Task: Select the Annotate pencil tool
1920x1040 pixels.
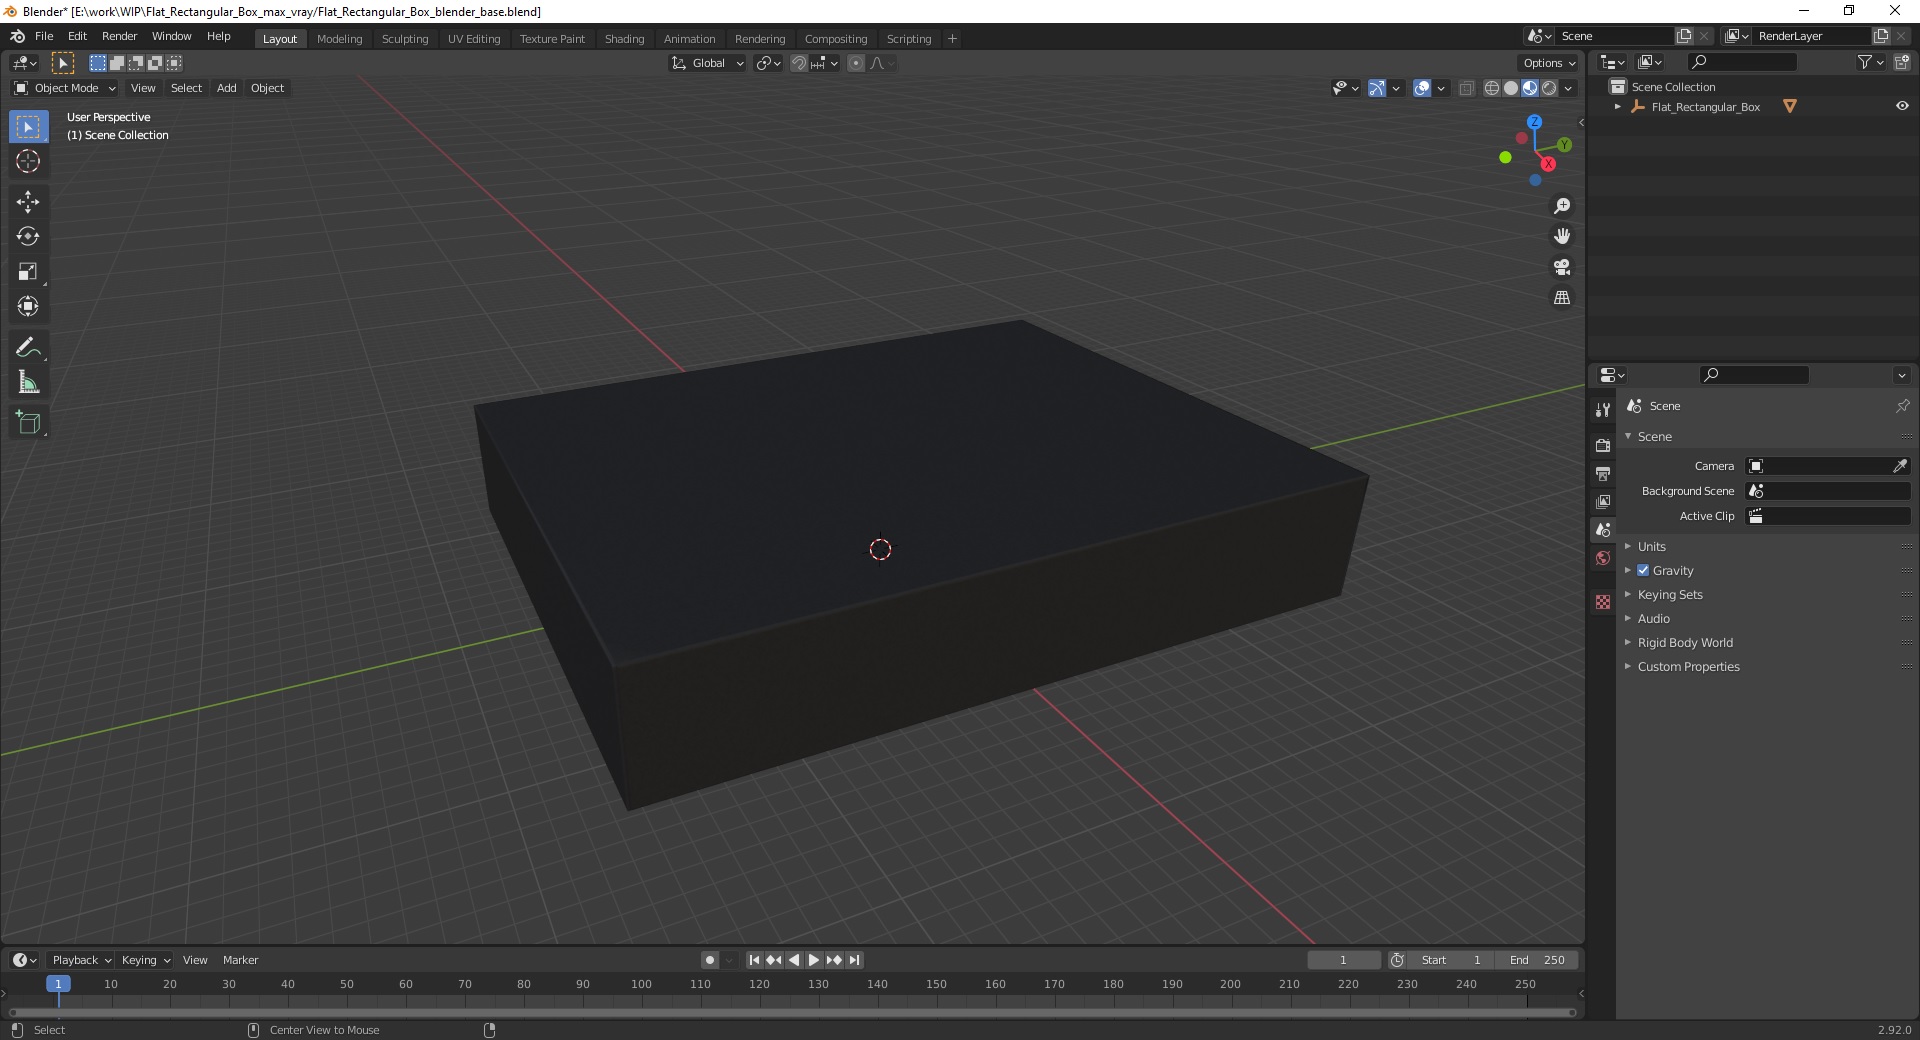Action: tap(28, 348)
